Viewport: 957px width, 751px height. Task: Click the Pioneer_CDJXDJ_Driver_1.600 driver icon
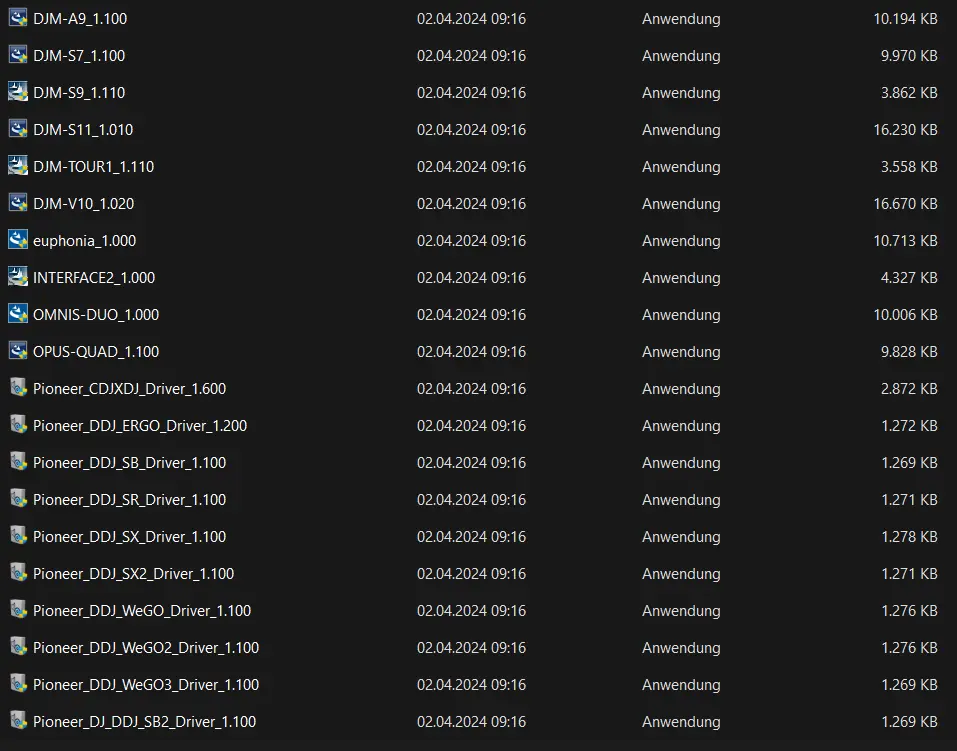pos(17,388)
